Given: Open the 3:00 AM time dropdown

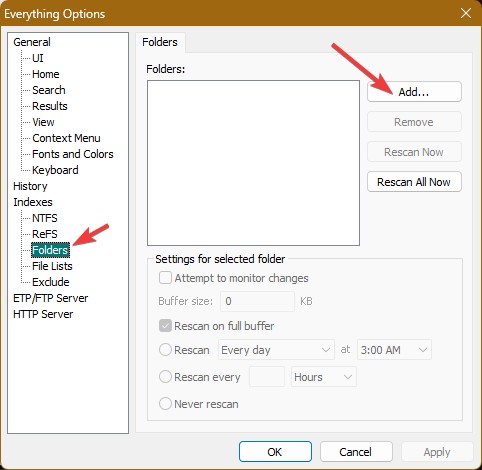Looking at the screenshot, I should [x=394, y=350].
